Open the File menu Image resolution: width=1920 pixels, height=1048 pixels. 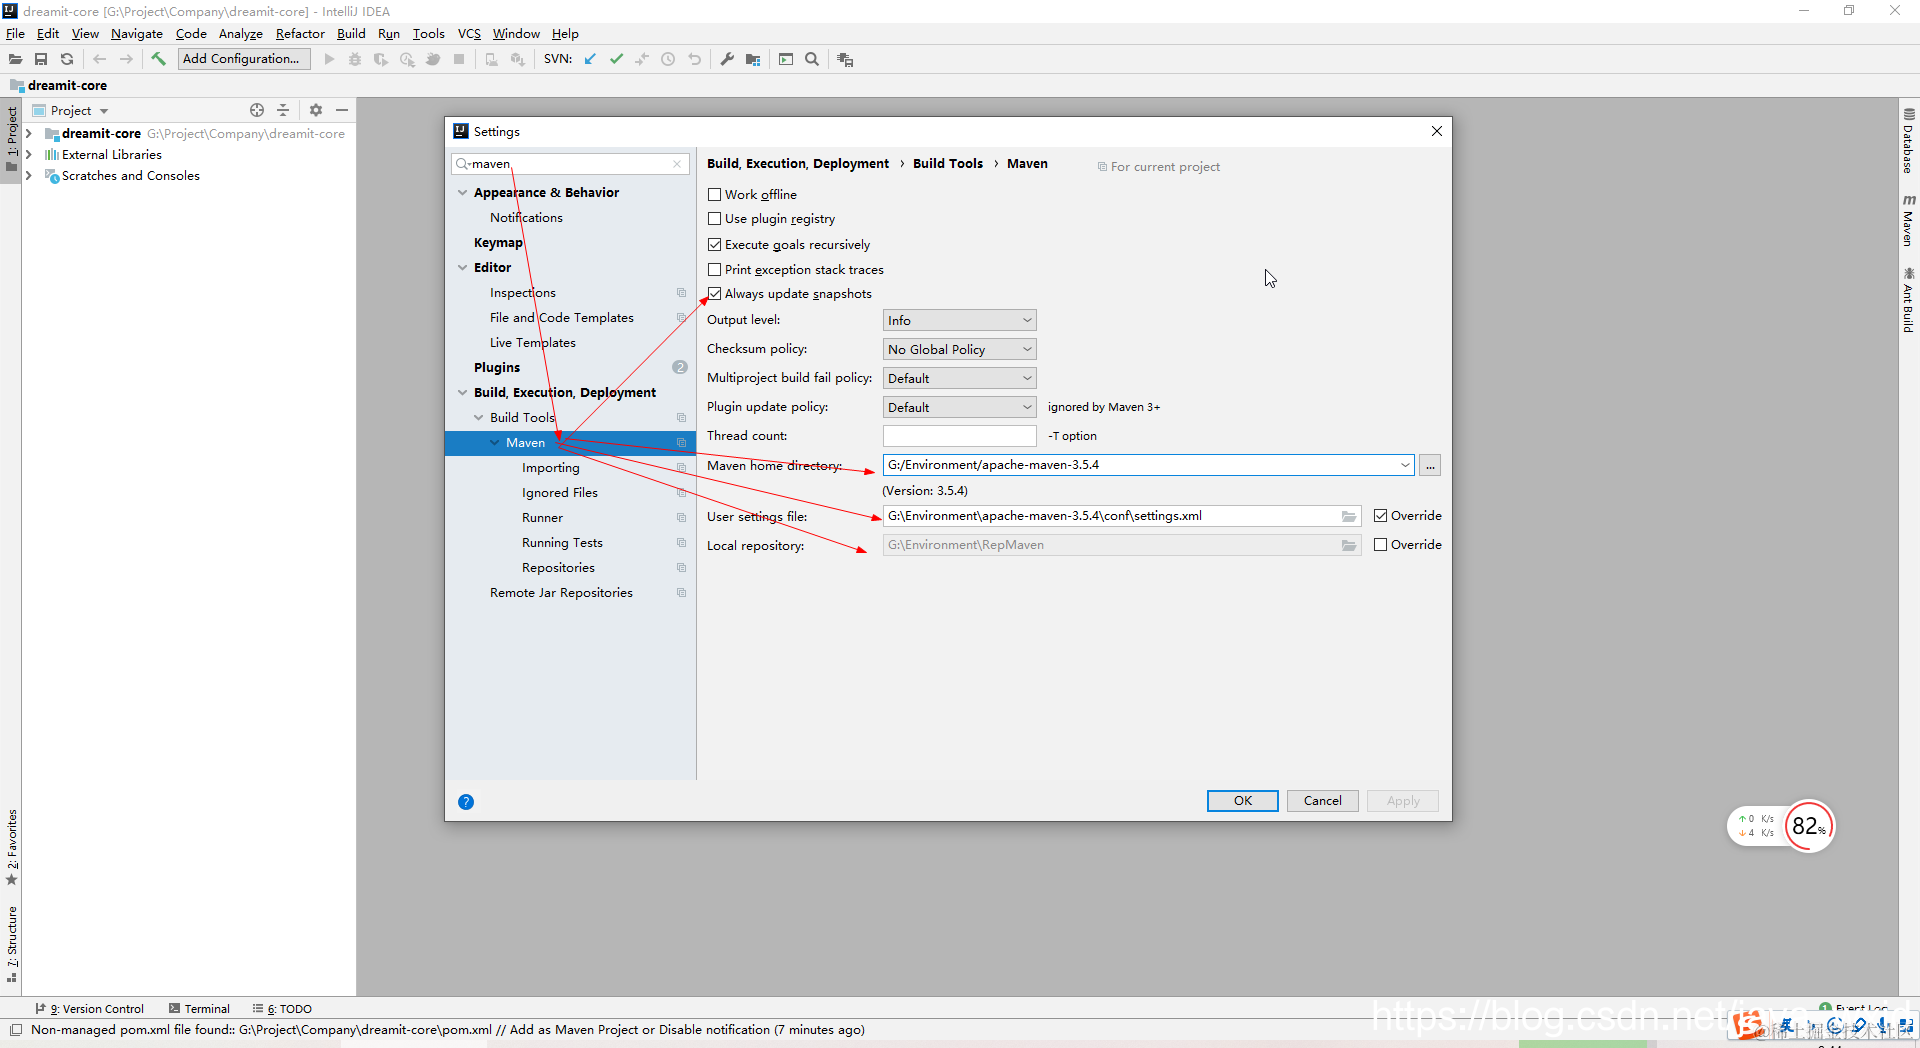tap(15, 33)
